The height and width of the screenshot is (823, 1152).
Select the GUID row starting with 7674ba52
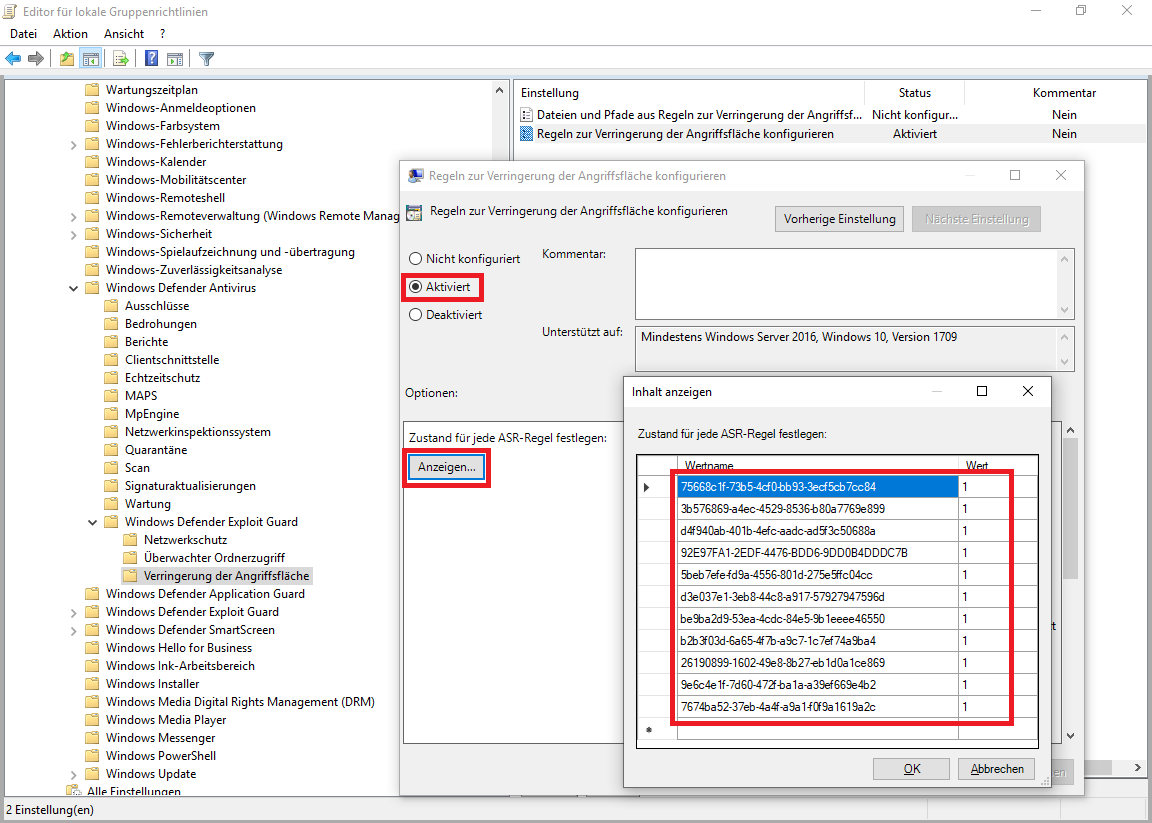pyautogui.click(x=818, y=707)
